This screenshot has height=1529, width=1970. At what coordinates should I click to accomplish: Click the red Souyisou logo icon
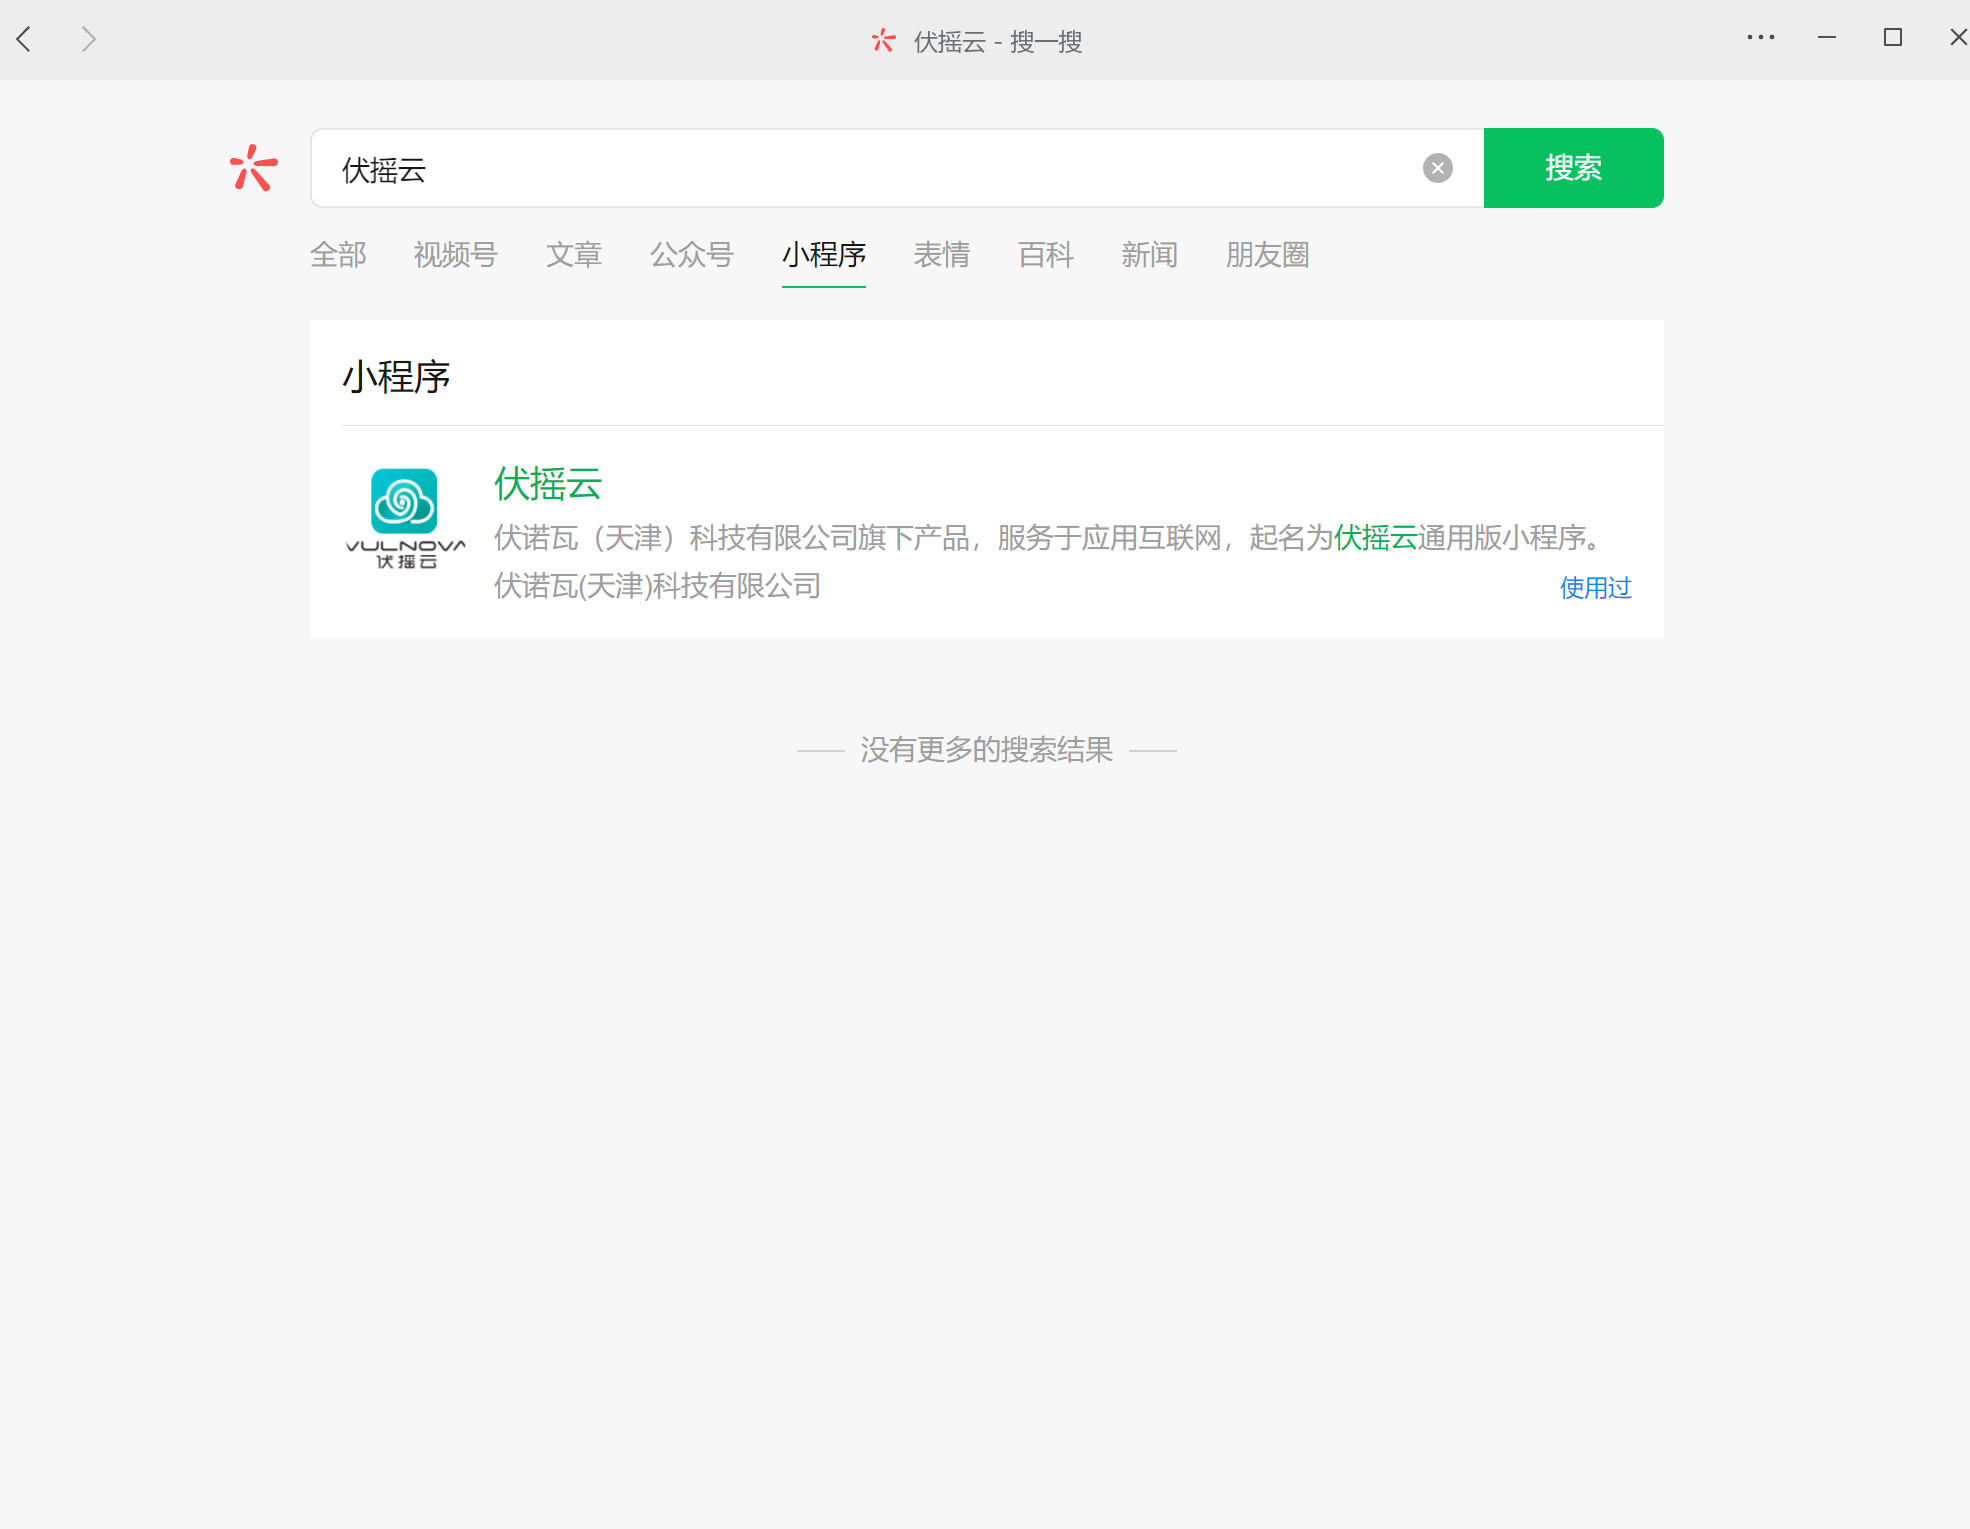coord(253,168)
